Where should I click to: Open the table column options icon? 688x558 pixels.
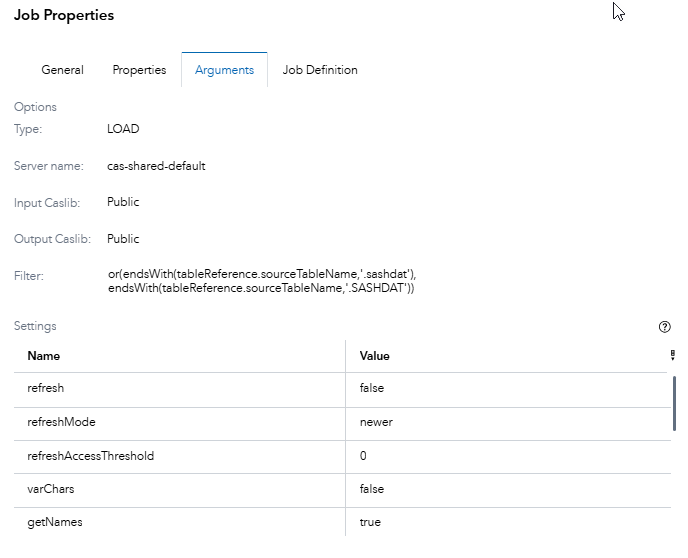[x=672, y=355]
